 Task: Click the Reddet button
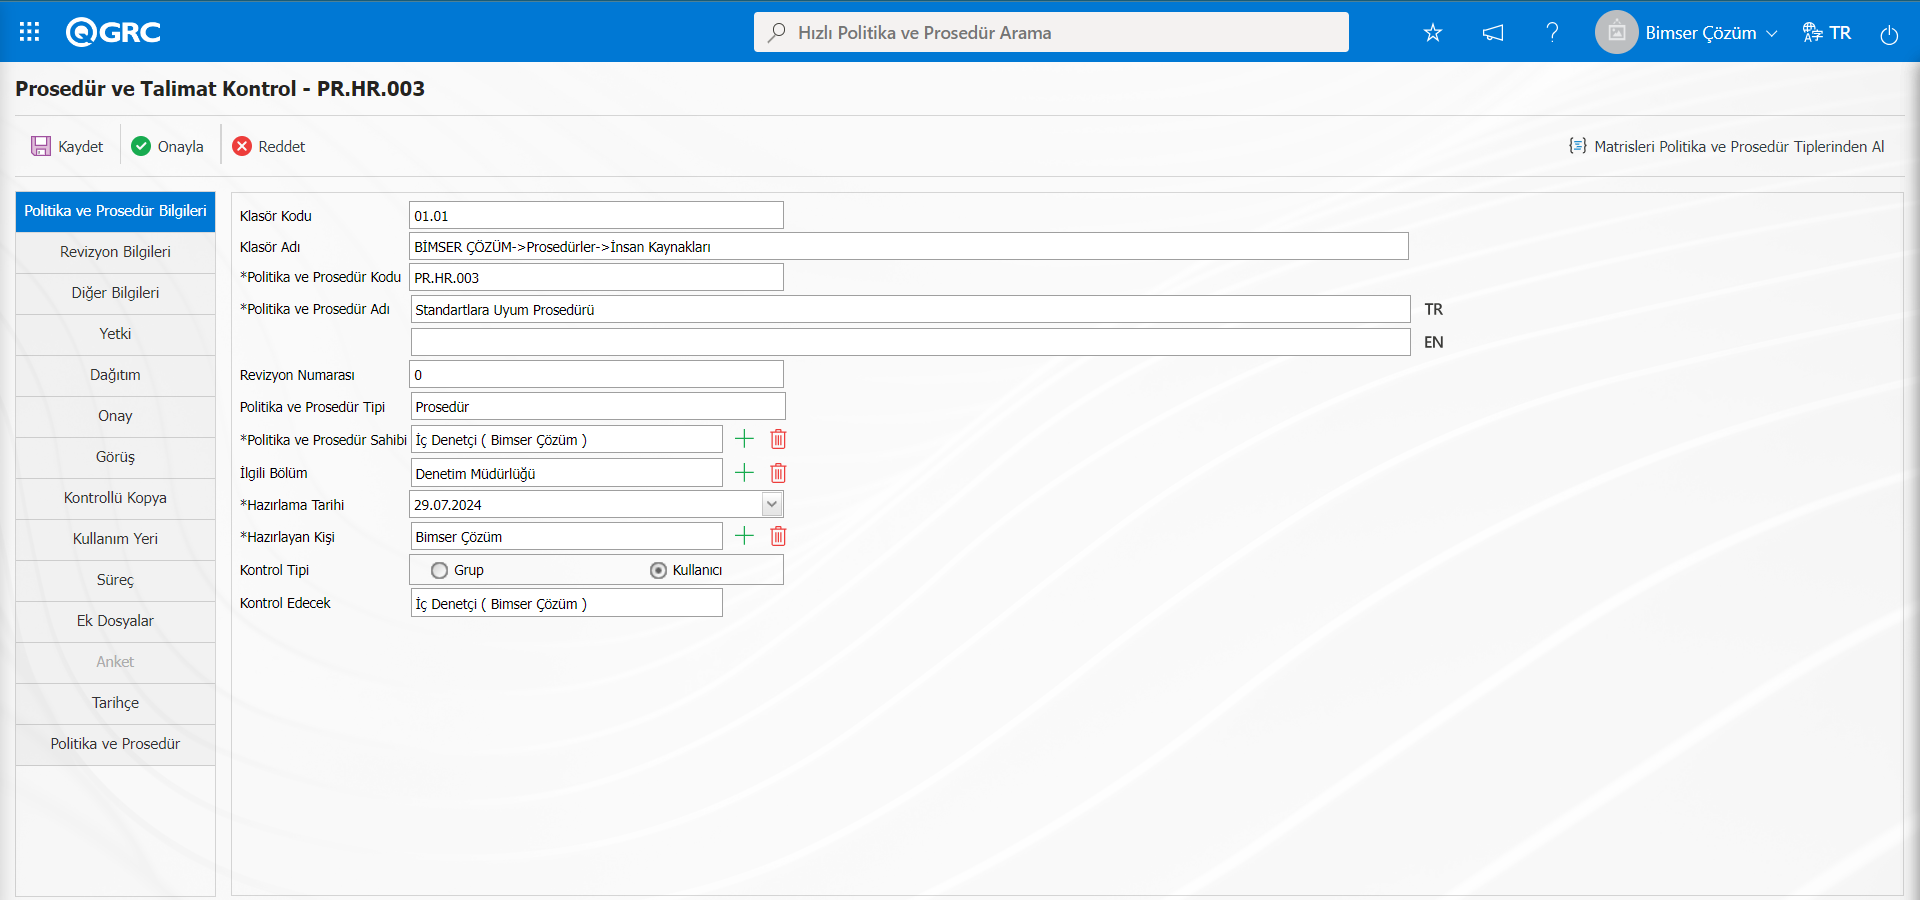[x=269, y=146]
